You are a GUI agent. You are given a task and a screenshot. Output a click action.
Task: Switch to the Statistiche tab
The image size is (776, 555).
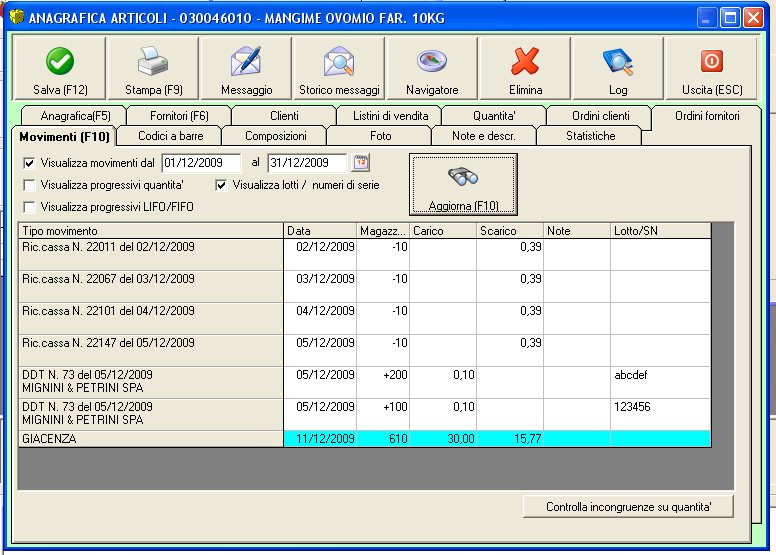[x=590, y=135]
